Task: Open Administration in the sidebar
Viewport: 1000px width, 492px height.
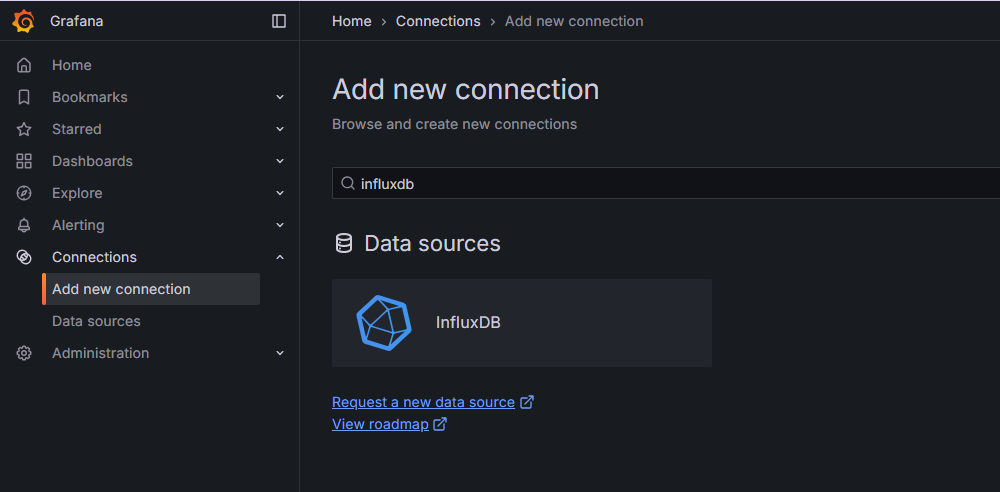Action: tap(101, 353)
